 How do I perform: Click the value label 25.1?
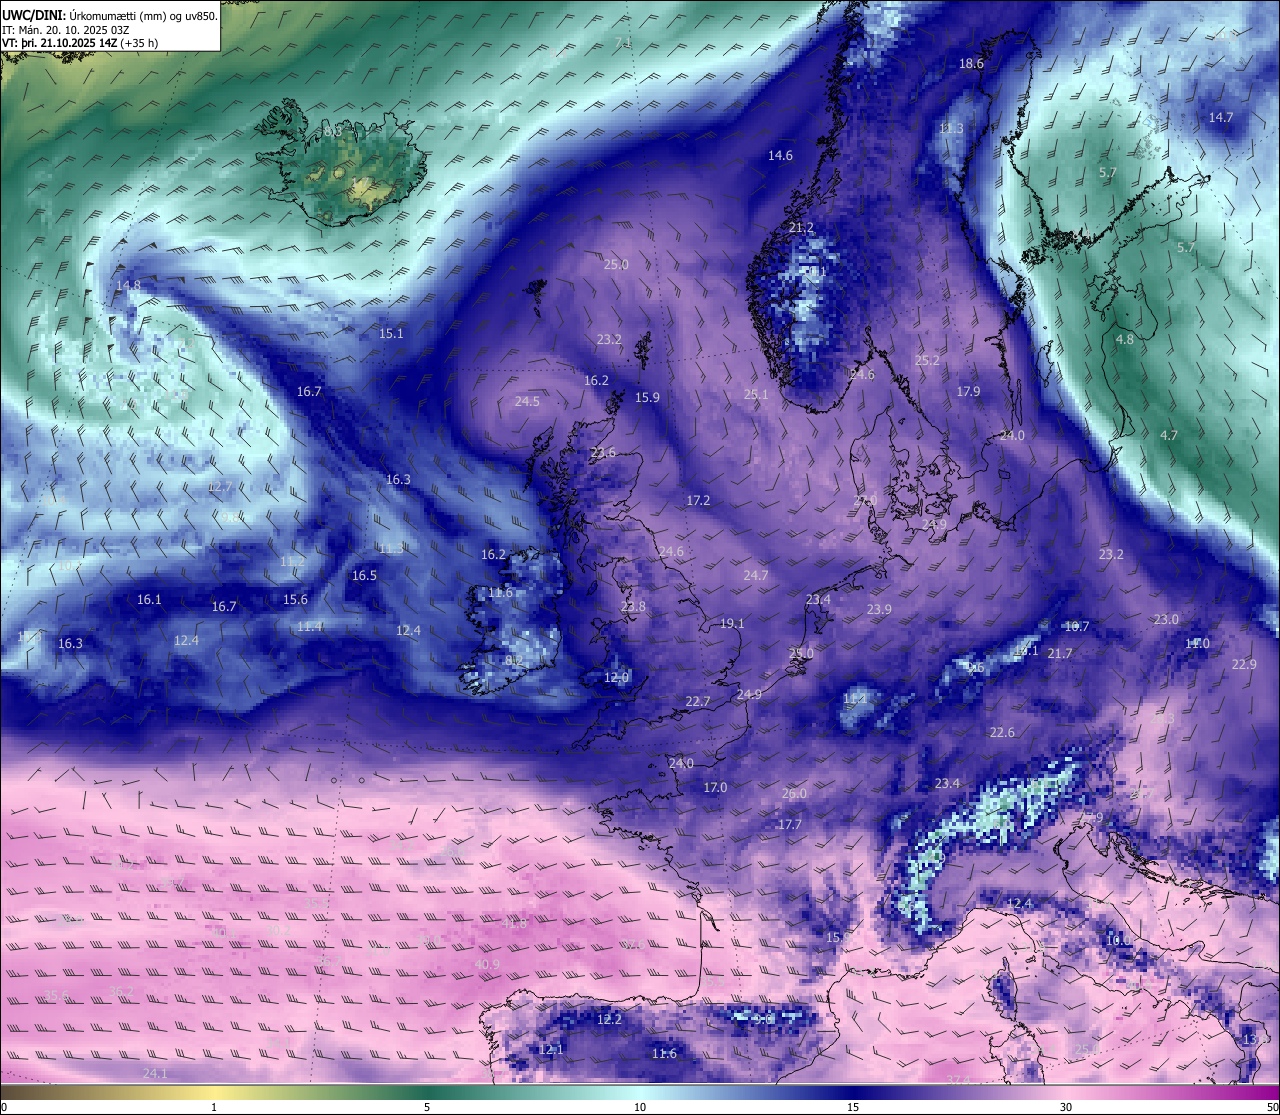click(x=756, y=395)
